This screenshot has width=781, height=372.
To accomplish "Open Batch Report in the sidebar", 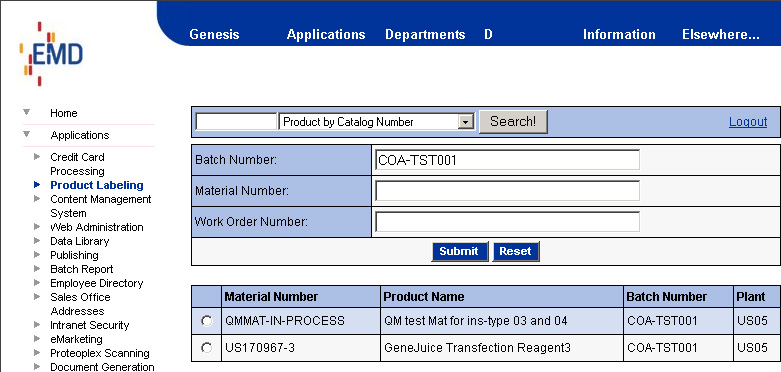I will coord(82,269).
